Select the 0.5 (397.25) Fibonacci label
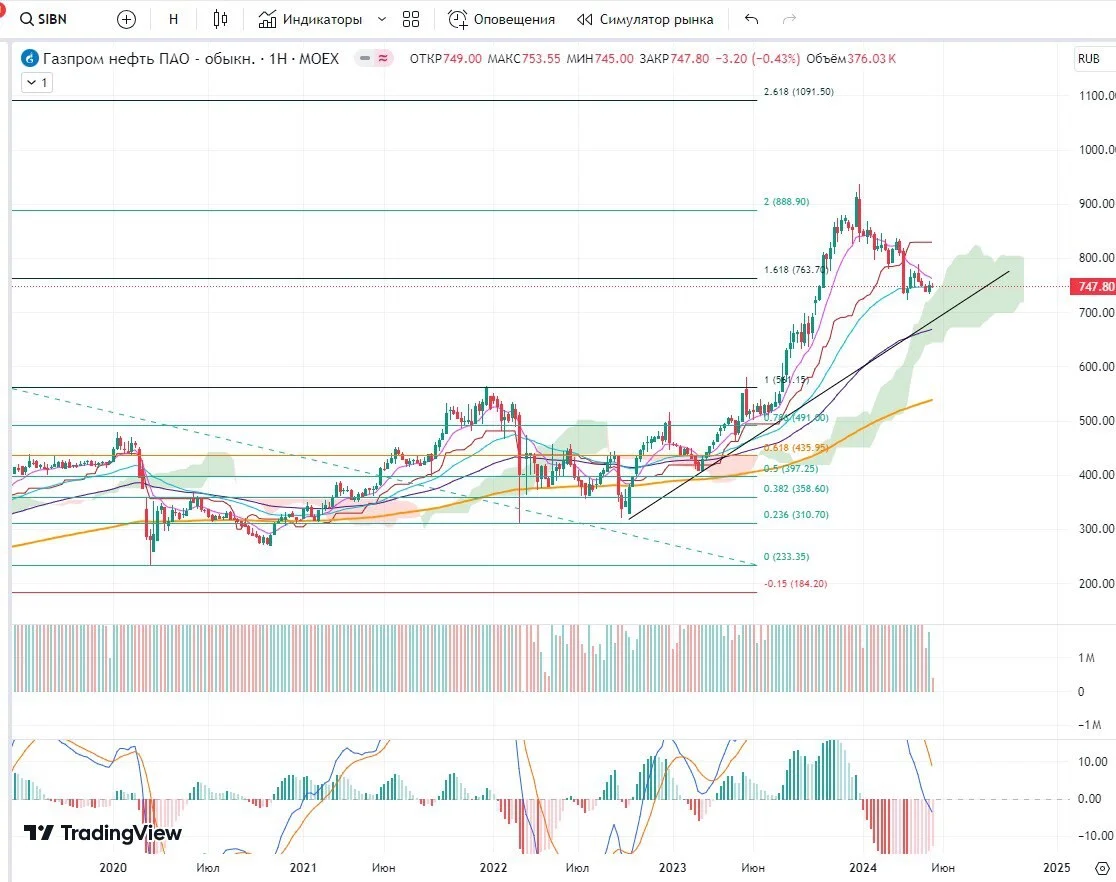The image size is (1116, 882). click(791, 469)
